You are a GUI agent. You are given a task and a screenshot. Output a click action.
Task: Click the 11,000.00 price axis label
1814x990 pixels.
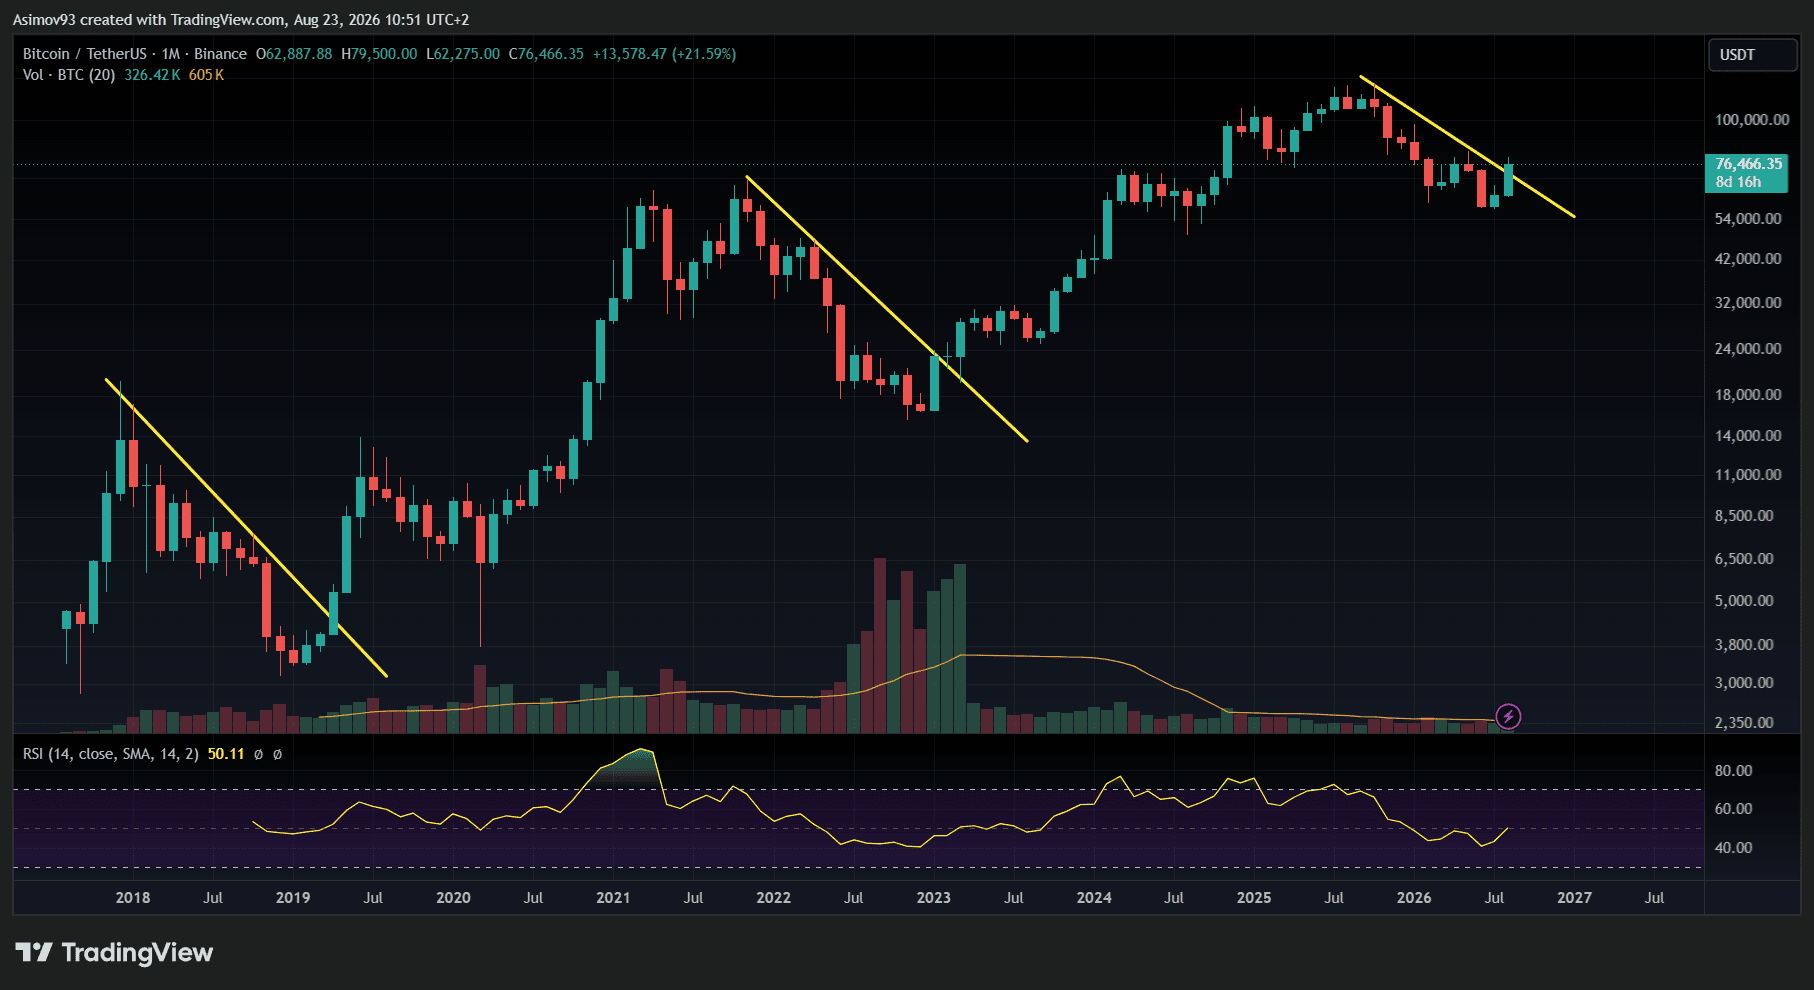(x=1748, y=475)
